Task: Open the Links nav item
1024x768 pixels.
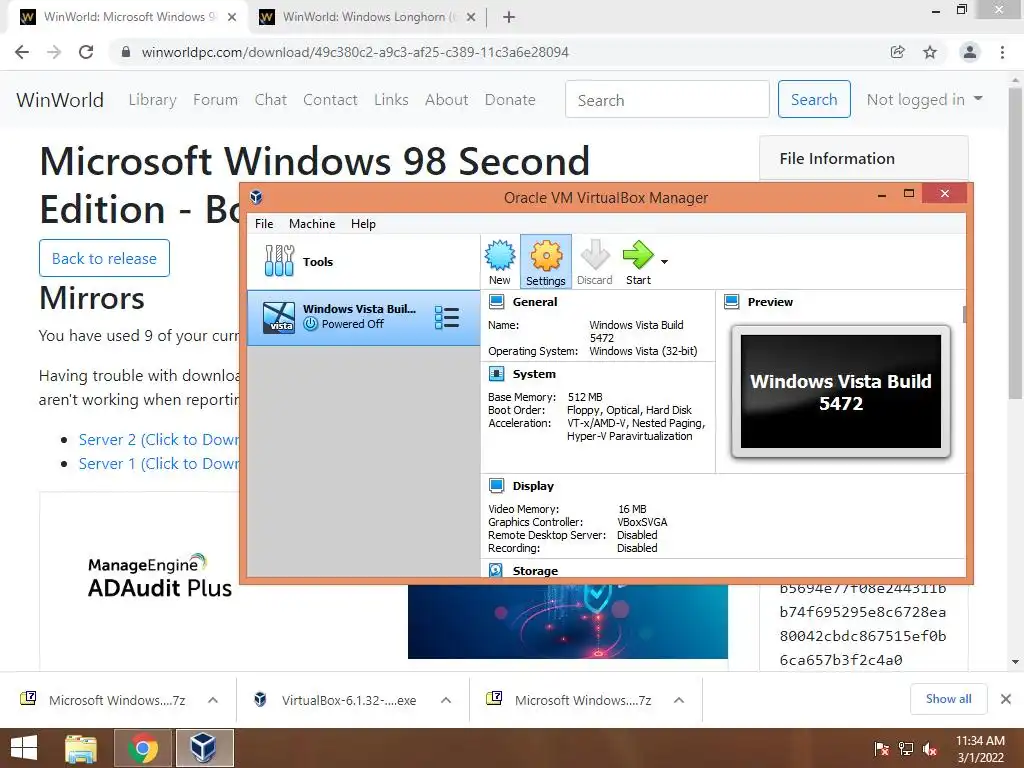Action: click(x=391, y=100)
